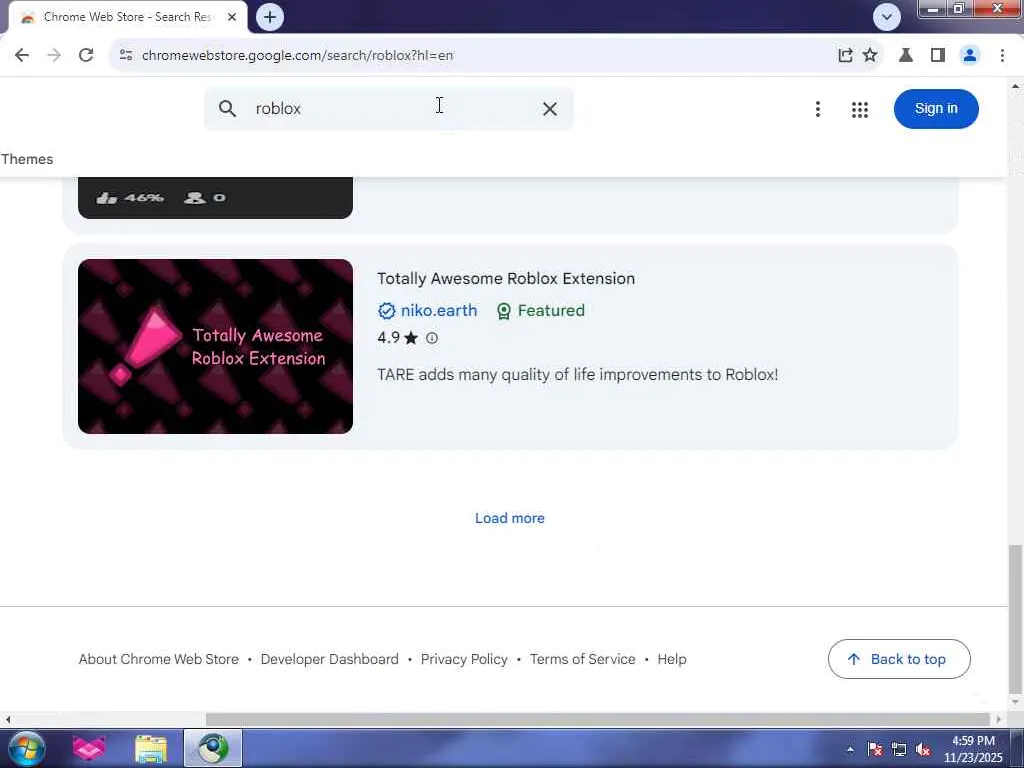This screenshot has width=1024, height=768.
Task: Open the Google apps grid
Action: point(859,109)
